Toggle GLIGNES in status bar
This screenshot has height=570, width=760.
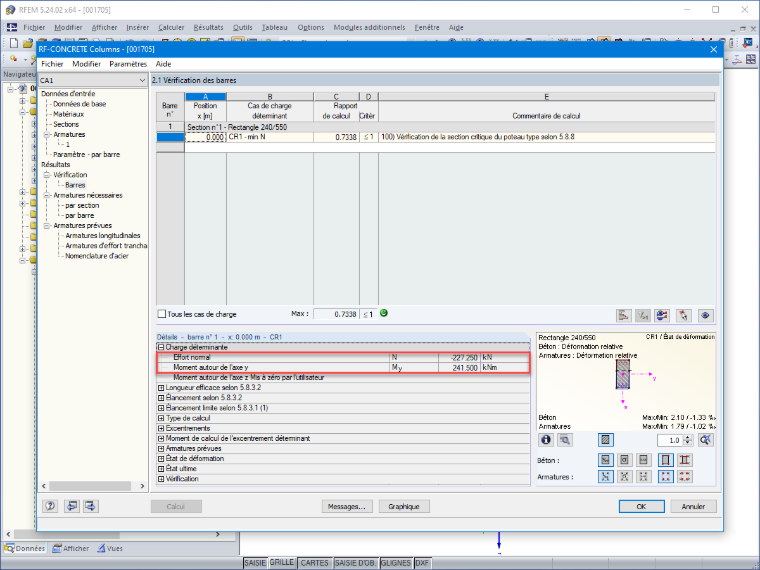(396, 563)
